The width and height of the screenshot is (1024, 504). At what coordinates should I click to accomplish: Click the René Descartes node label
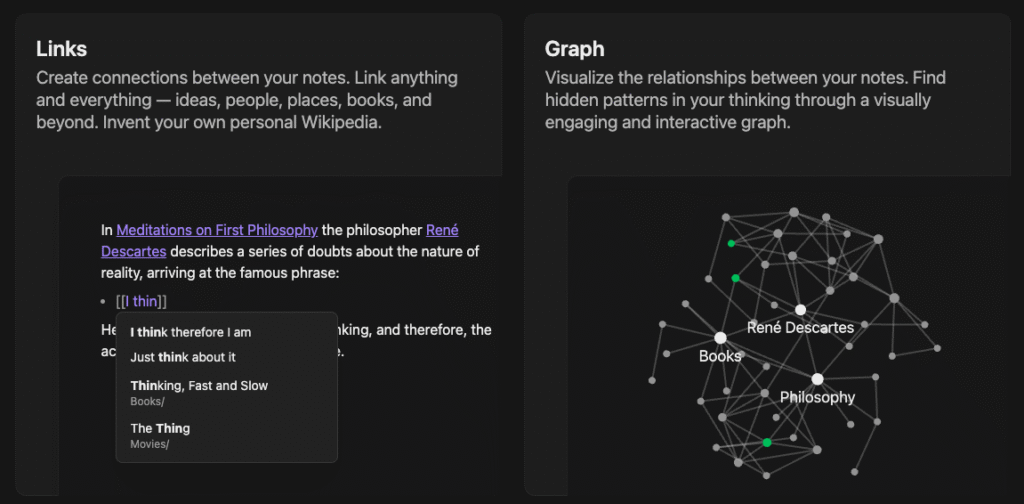pyautogui.click(x=801, y=328)
